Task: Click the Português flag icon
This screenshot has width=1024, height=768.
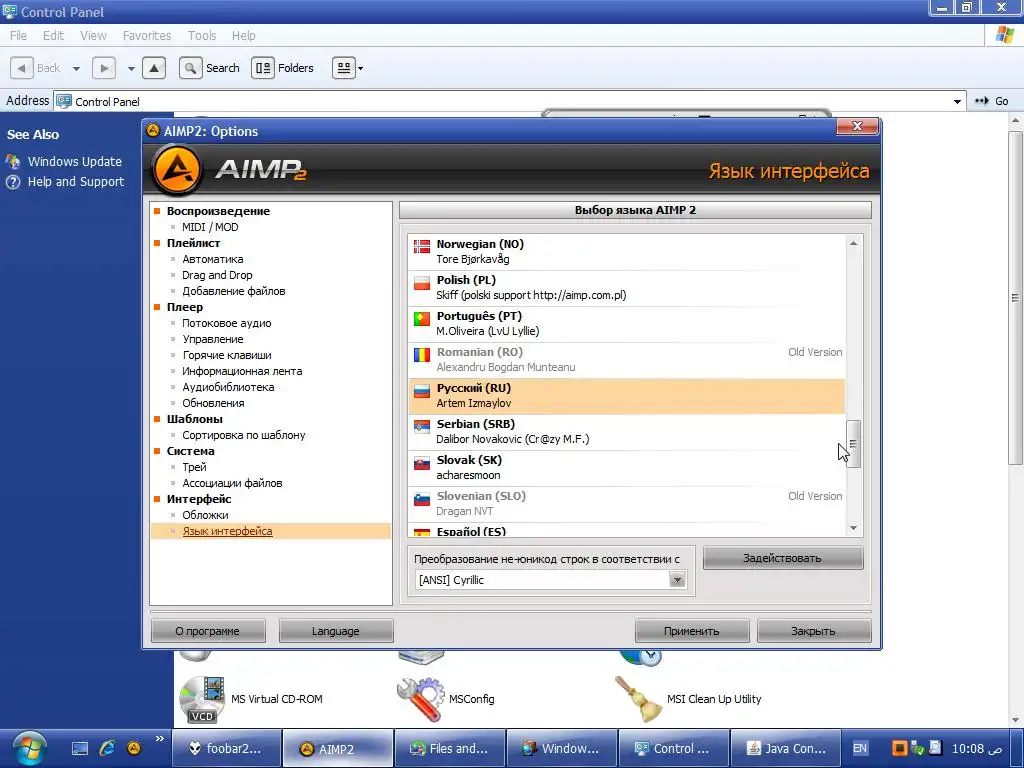Action: [422, 319]
